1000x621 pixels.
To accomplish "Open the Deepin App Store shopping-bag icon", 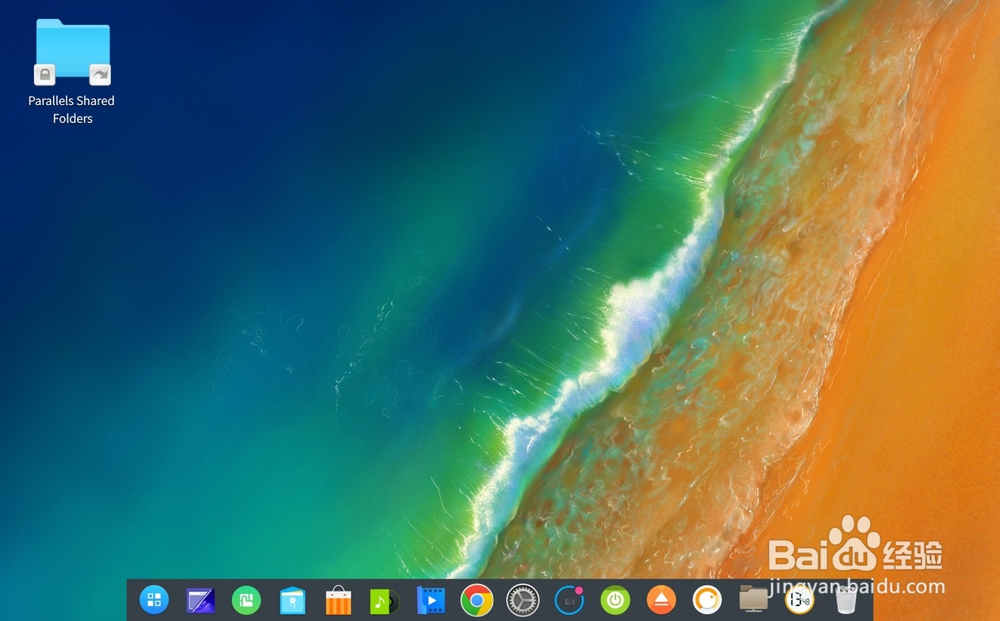I will [x=338, y=601].
